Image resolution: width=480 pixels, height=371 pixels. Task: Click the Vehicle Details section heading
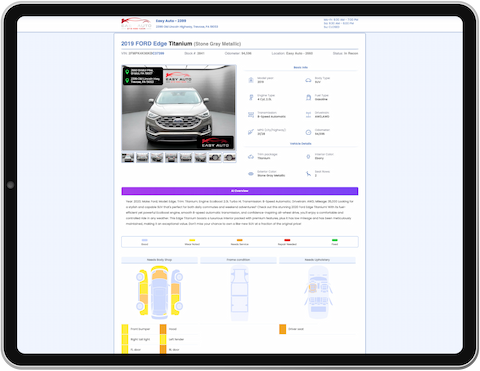point(301,144)
